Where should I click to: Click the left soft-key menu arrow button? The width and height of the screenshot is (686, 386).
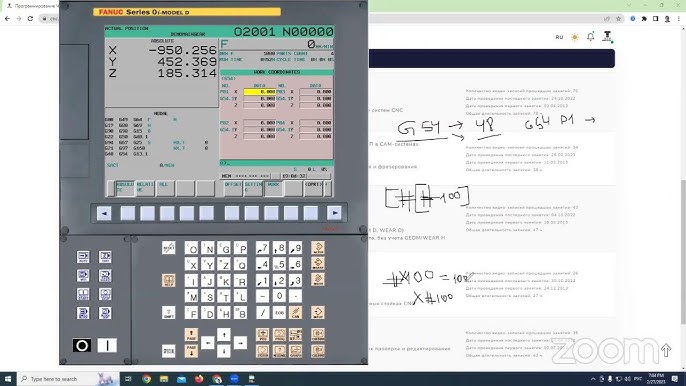click(104, 213)
